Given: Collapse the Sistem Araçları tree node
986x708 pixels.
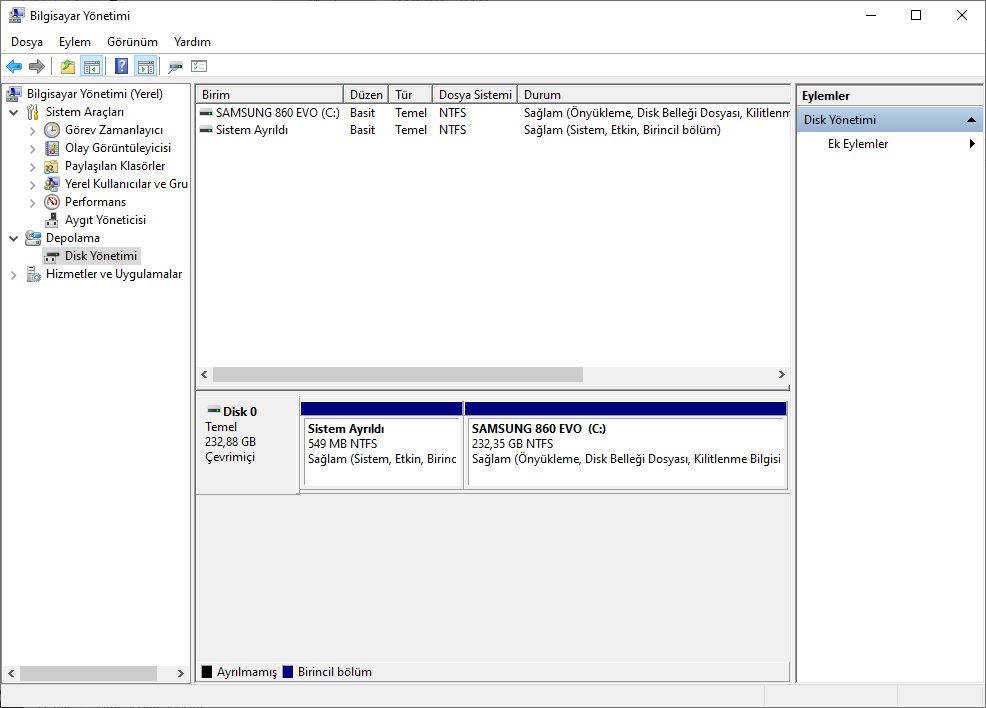Looking at the screenshot, I should pos(13,113).
